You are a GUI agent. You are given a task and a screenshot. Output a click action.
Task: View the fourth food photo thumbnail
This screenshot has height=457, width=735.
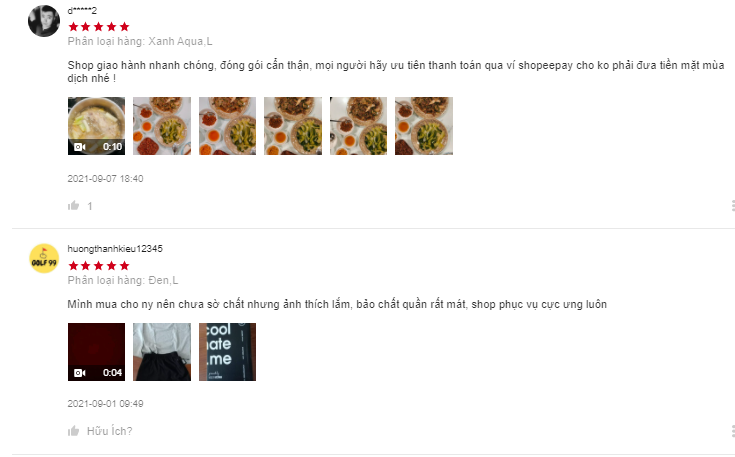pos(293,126)
